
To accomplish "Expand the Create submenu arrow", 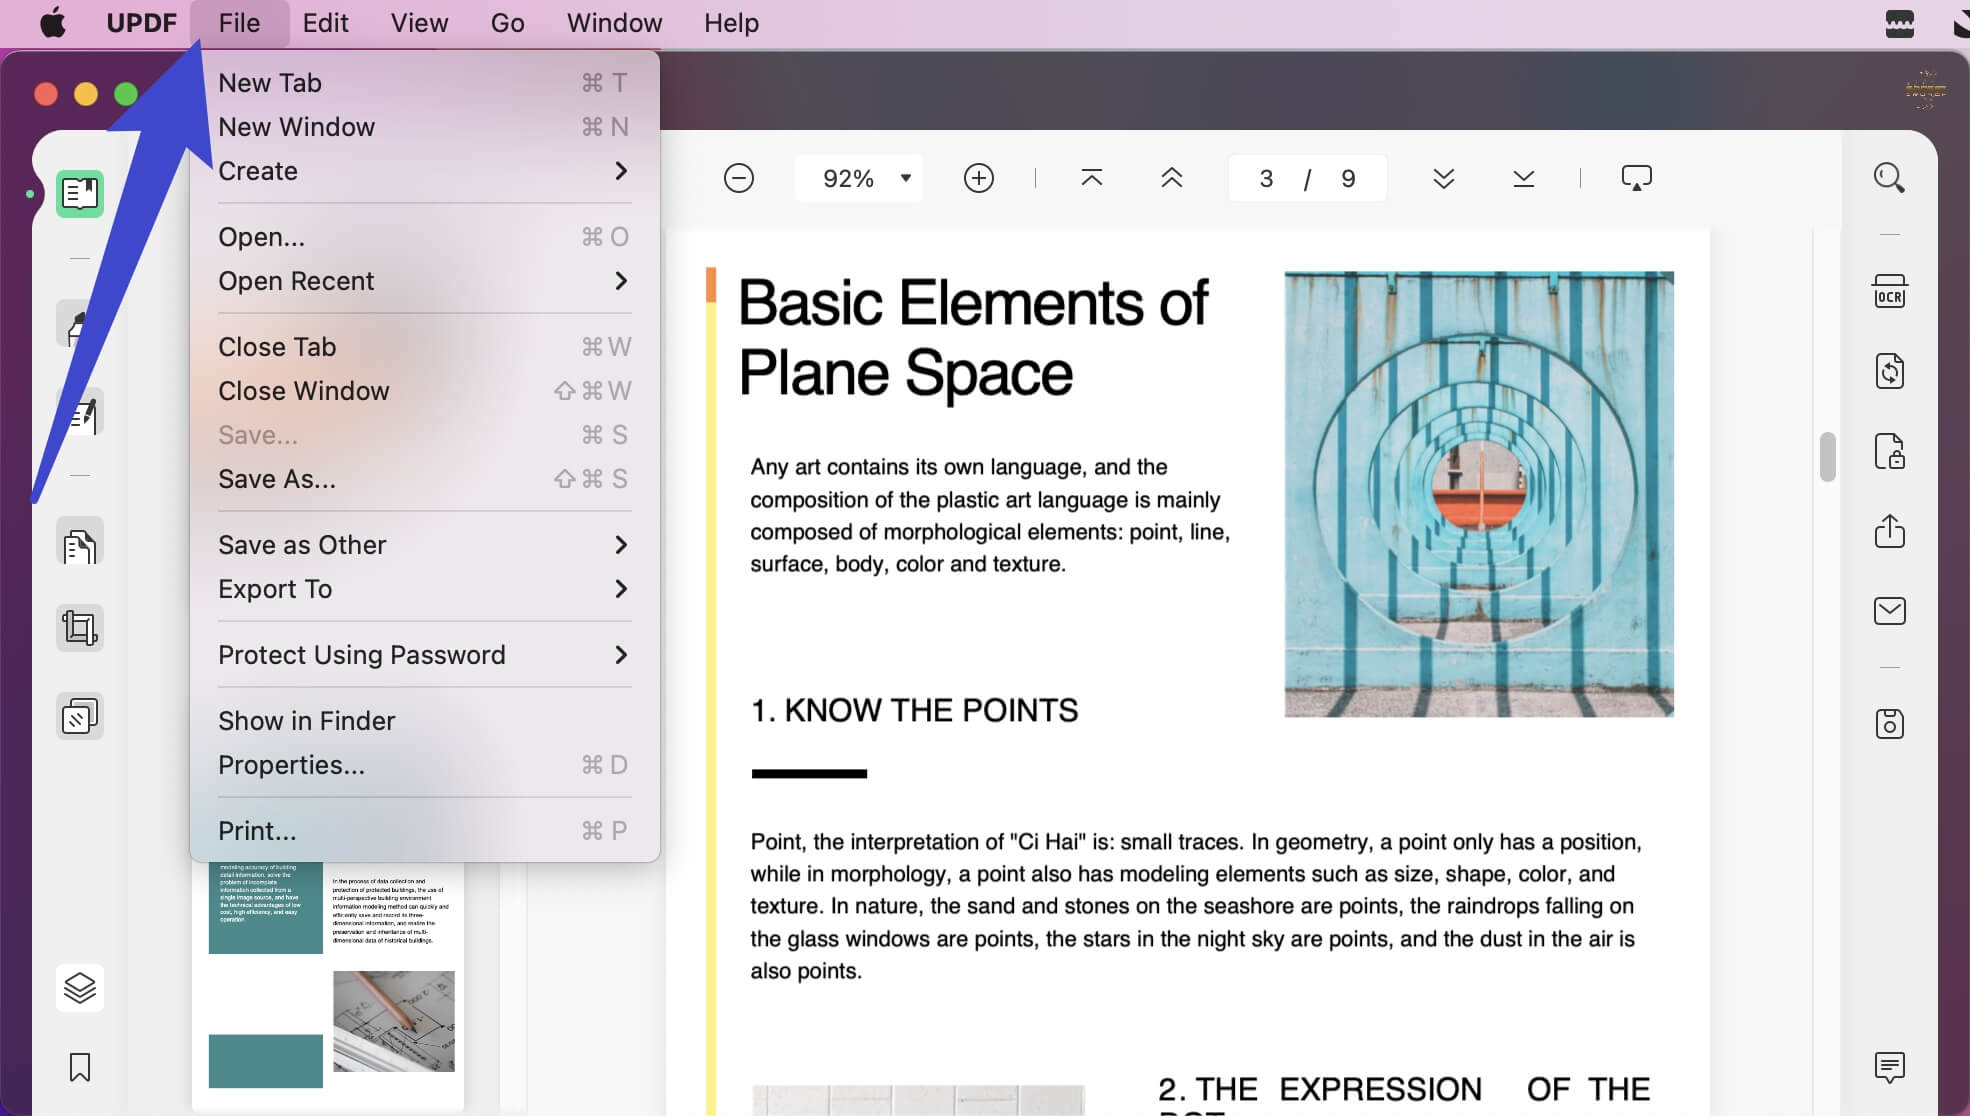I will point(621,170).
